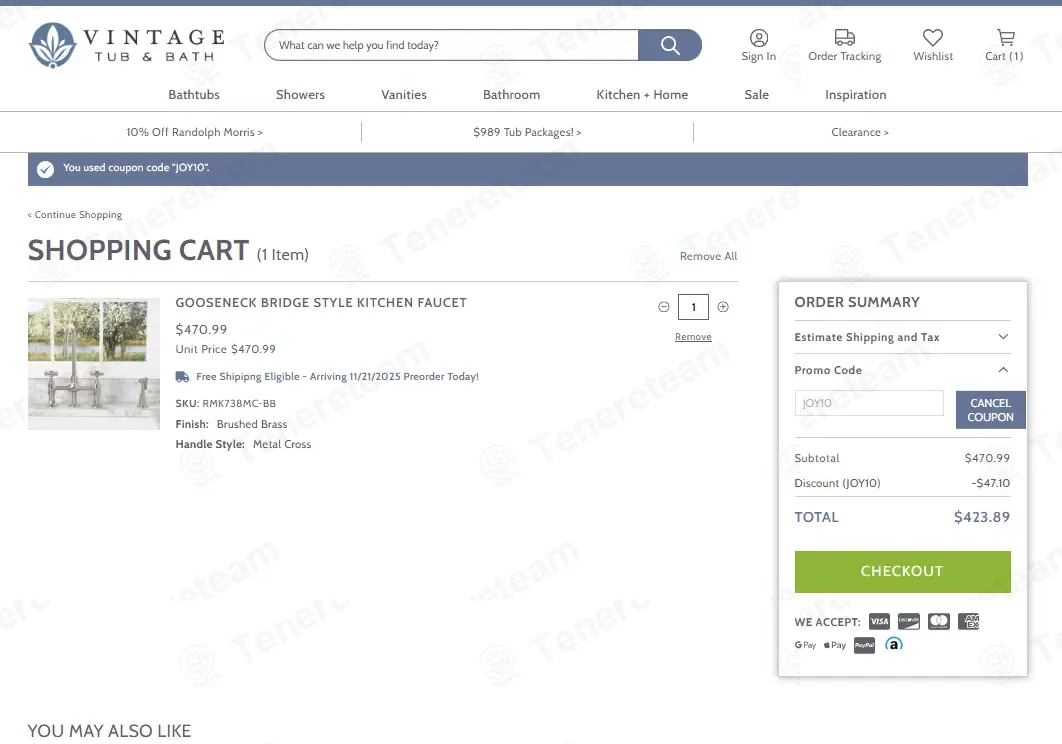
Task: Open Gooseneck Bridge Style Kitchen Faucet title
Action: [x=321, y=303]
